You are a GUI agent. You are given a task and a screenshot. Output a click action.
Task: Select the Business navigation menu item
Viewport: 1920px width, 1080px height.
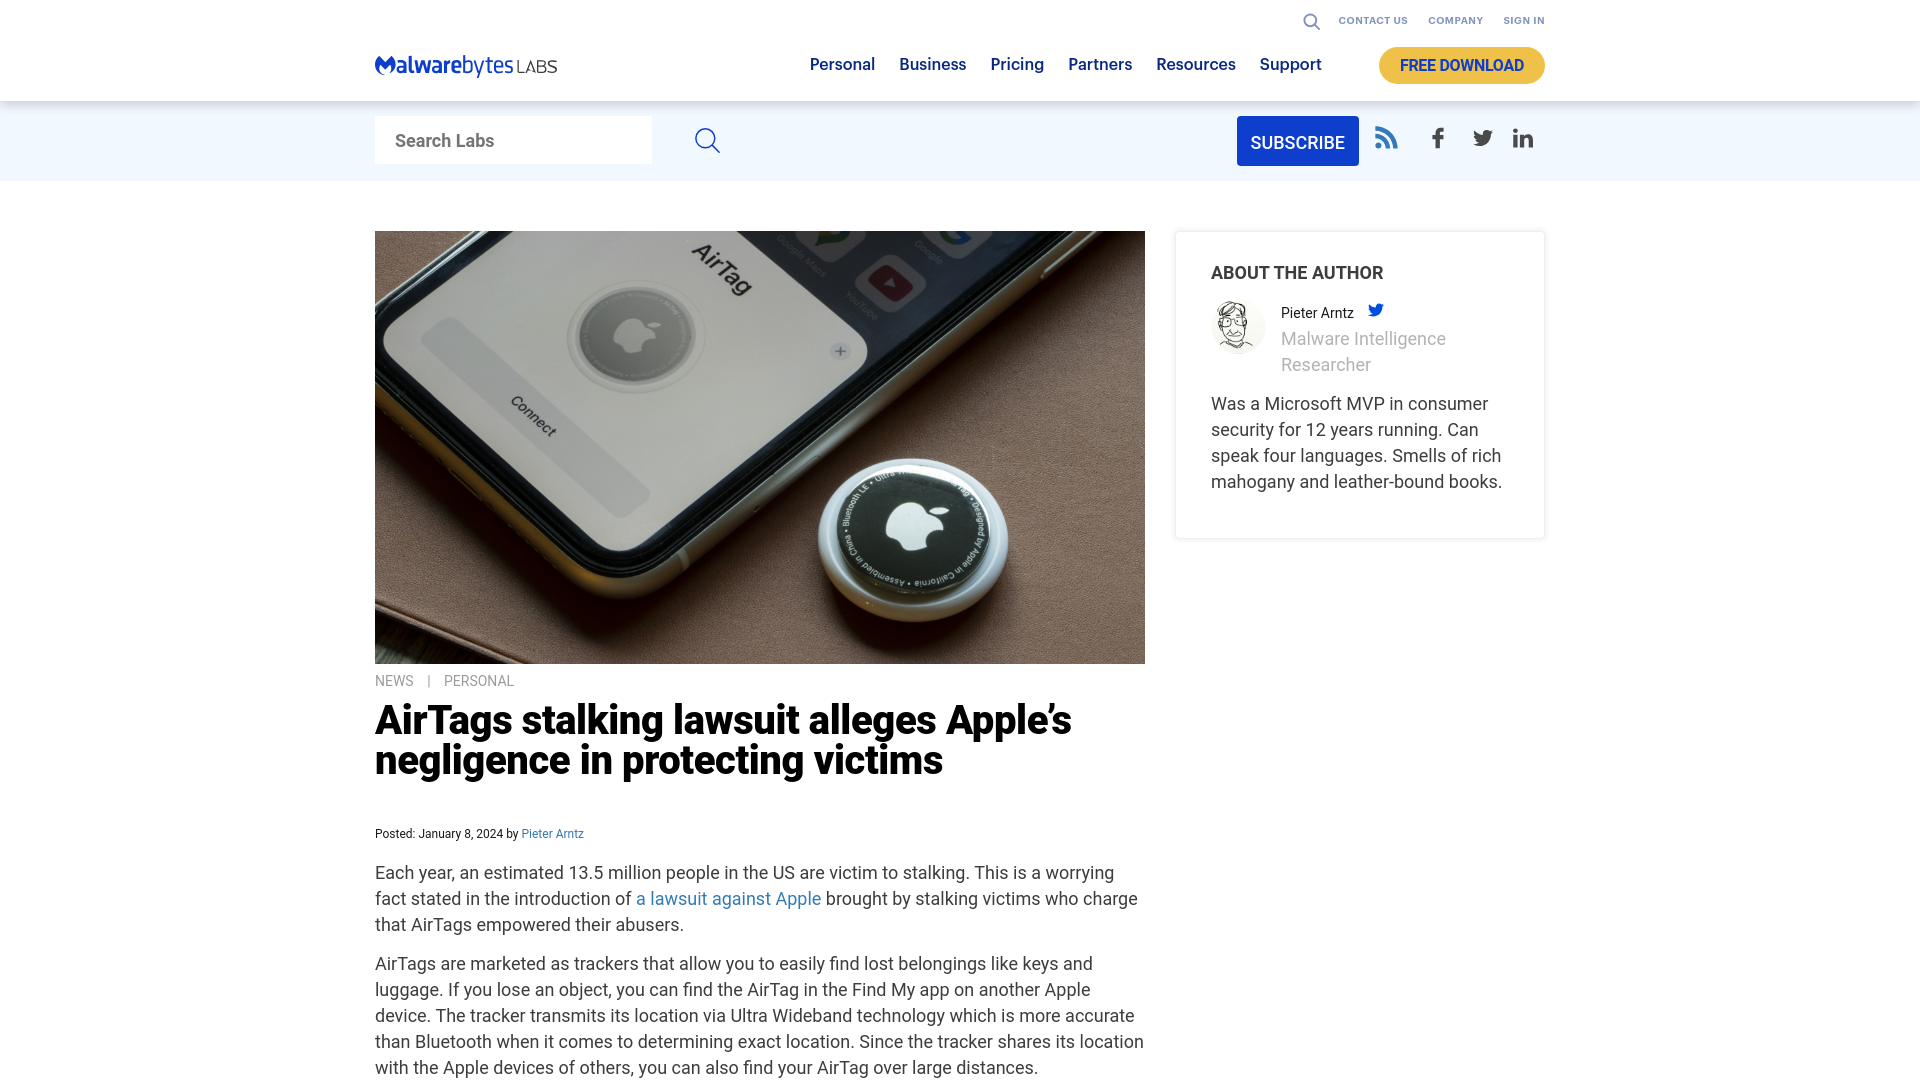coord(931,65)
